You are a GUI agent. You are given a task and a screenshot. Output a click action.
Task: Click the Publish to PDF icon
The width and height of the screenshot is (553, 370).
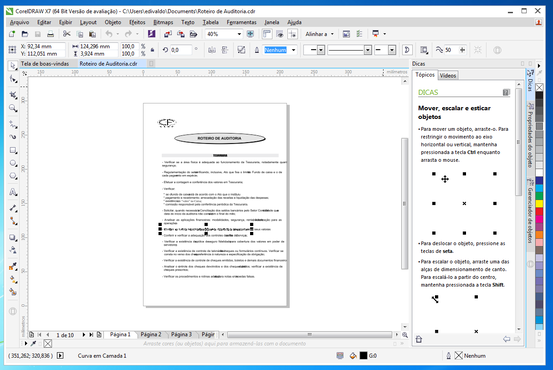[193, 34]
